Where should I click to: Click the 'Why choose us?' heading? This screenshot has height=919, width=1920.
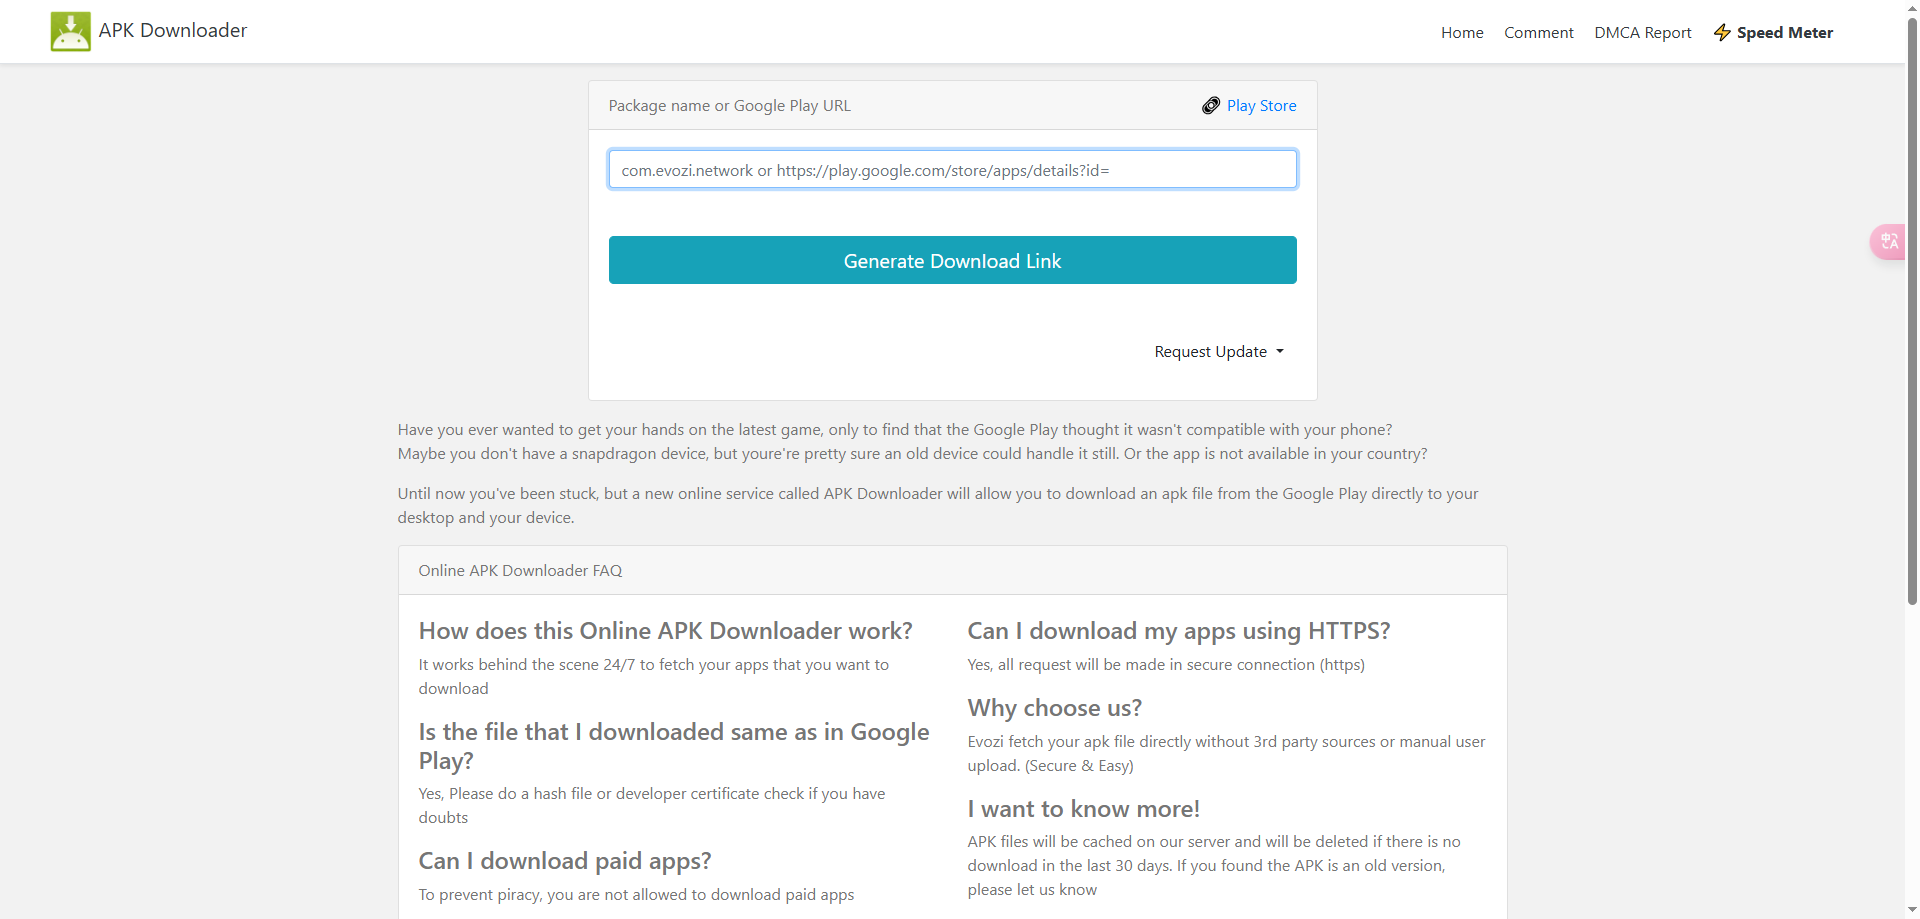coord(1054,708)
